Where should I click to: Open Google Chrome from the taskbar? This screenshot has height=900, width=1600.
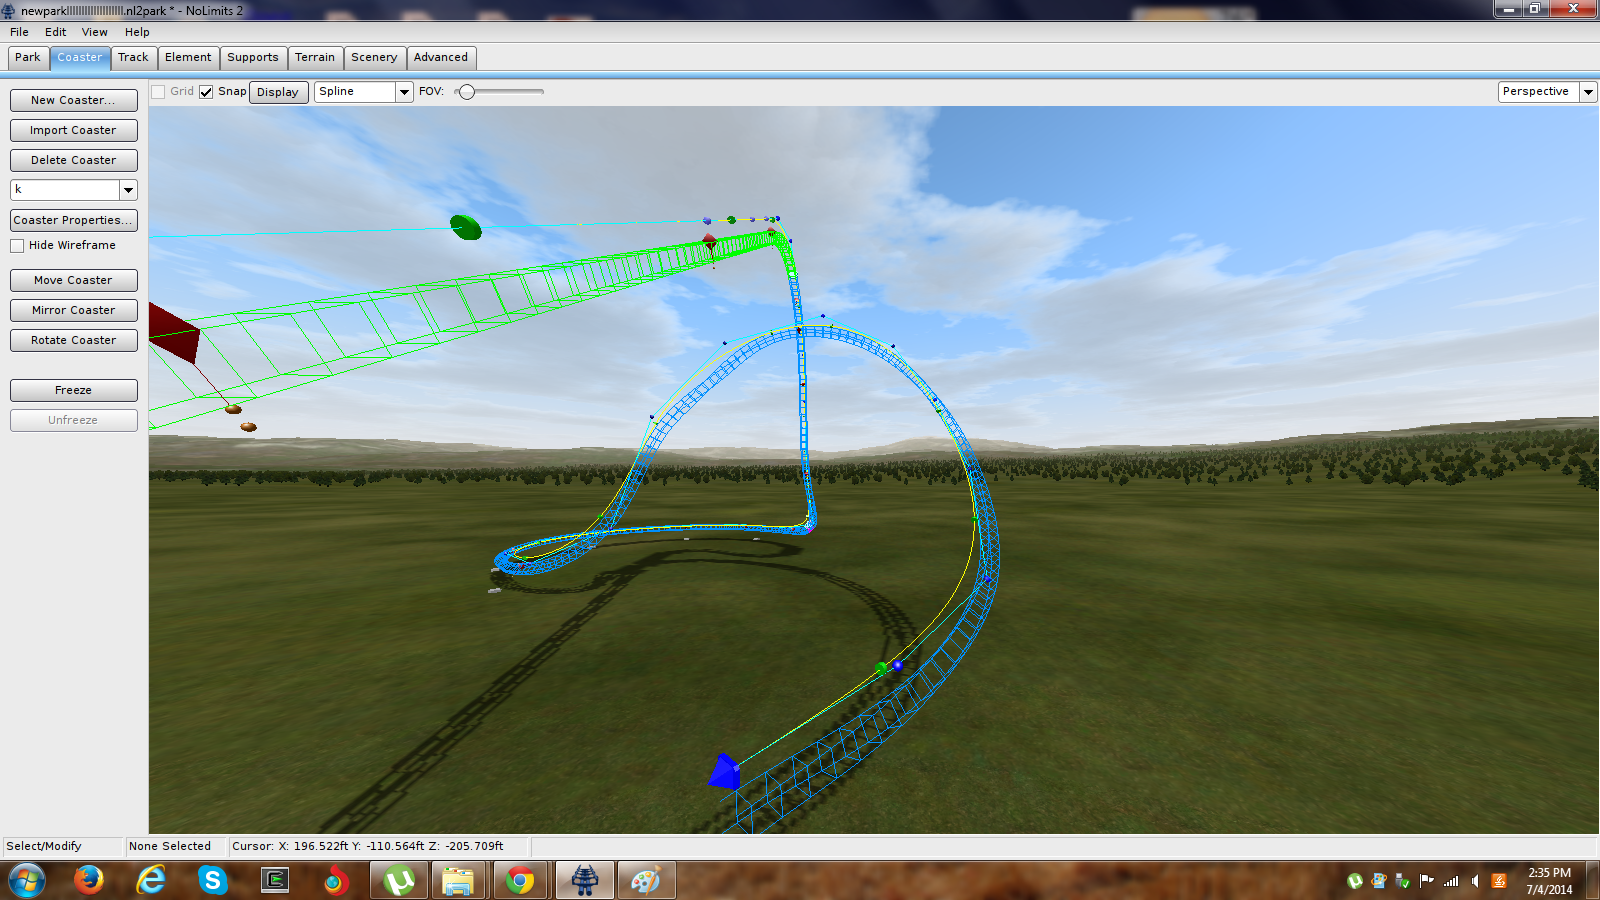(519, 880)
